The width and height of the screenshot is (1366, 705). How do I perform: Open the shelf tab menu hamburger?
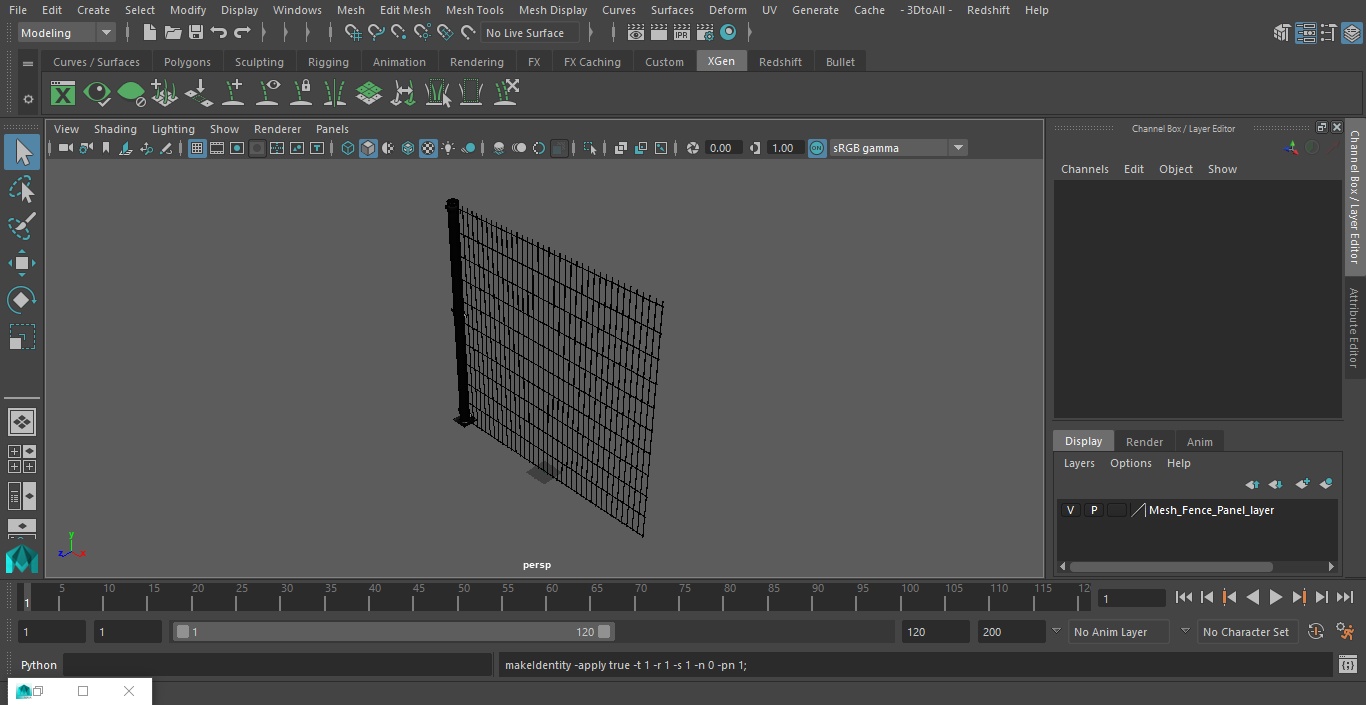tap(28, 63)
